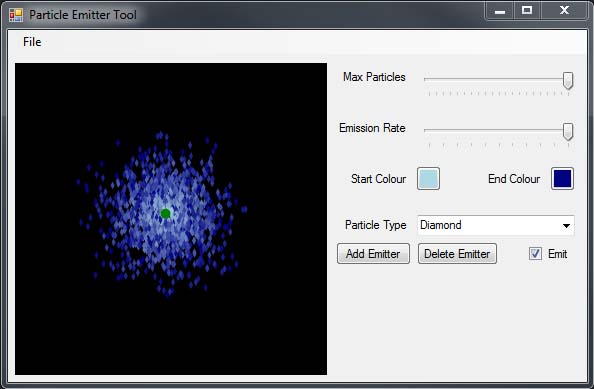The height and width of the screenshot is (389, 594).
Task: Uncheck the Emit checkbox
Action: (x=535, y=253)
